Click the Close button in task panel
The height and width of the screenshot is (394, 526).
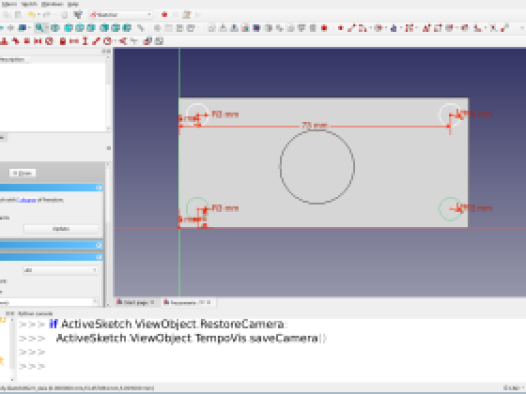click(x=22, y=173)
